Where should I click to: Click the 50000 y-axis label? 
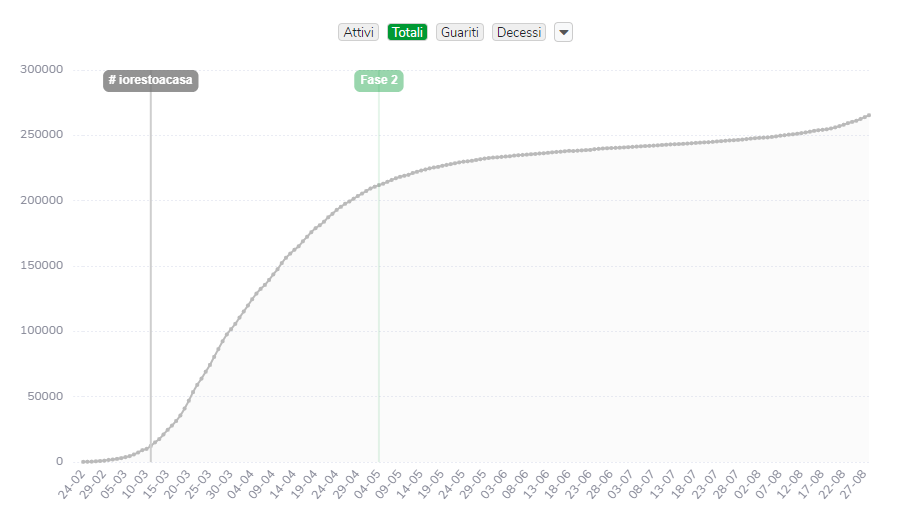coord(46,396)
